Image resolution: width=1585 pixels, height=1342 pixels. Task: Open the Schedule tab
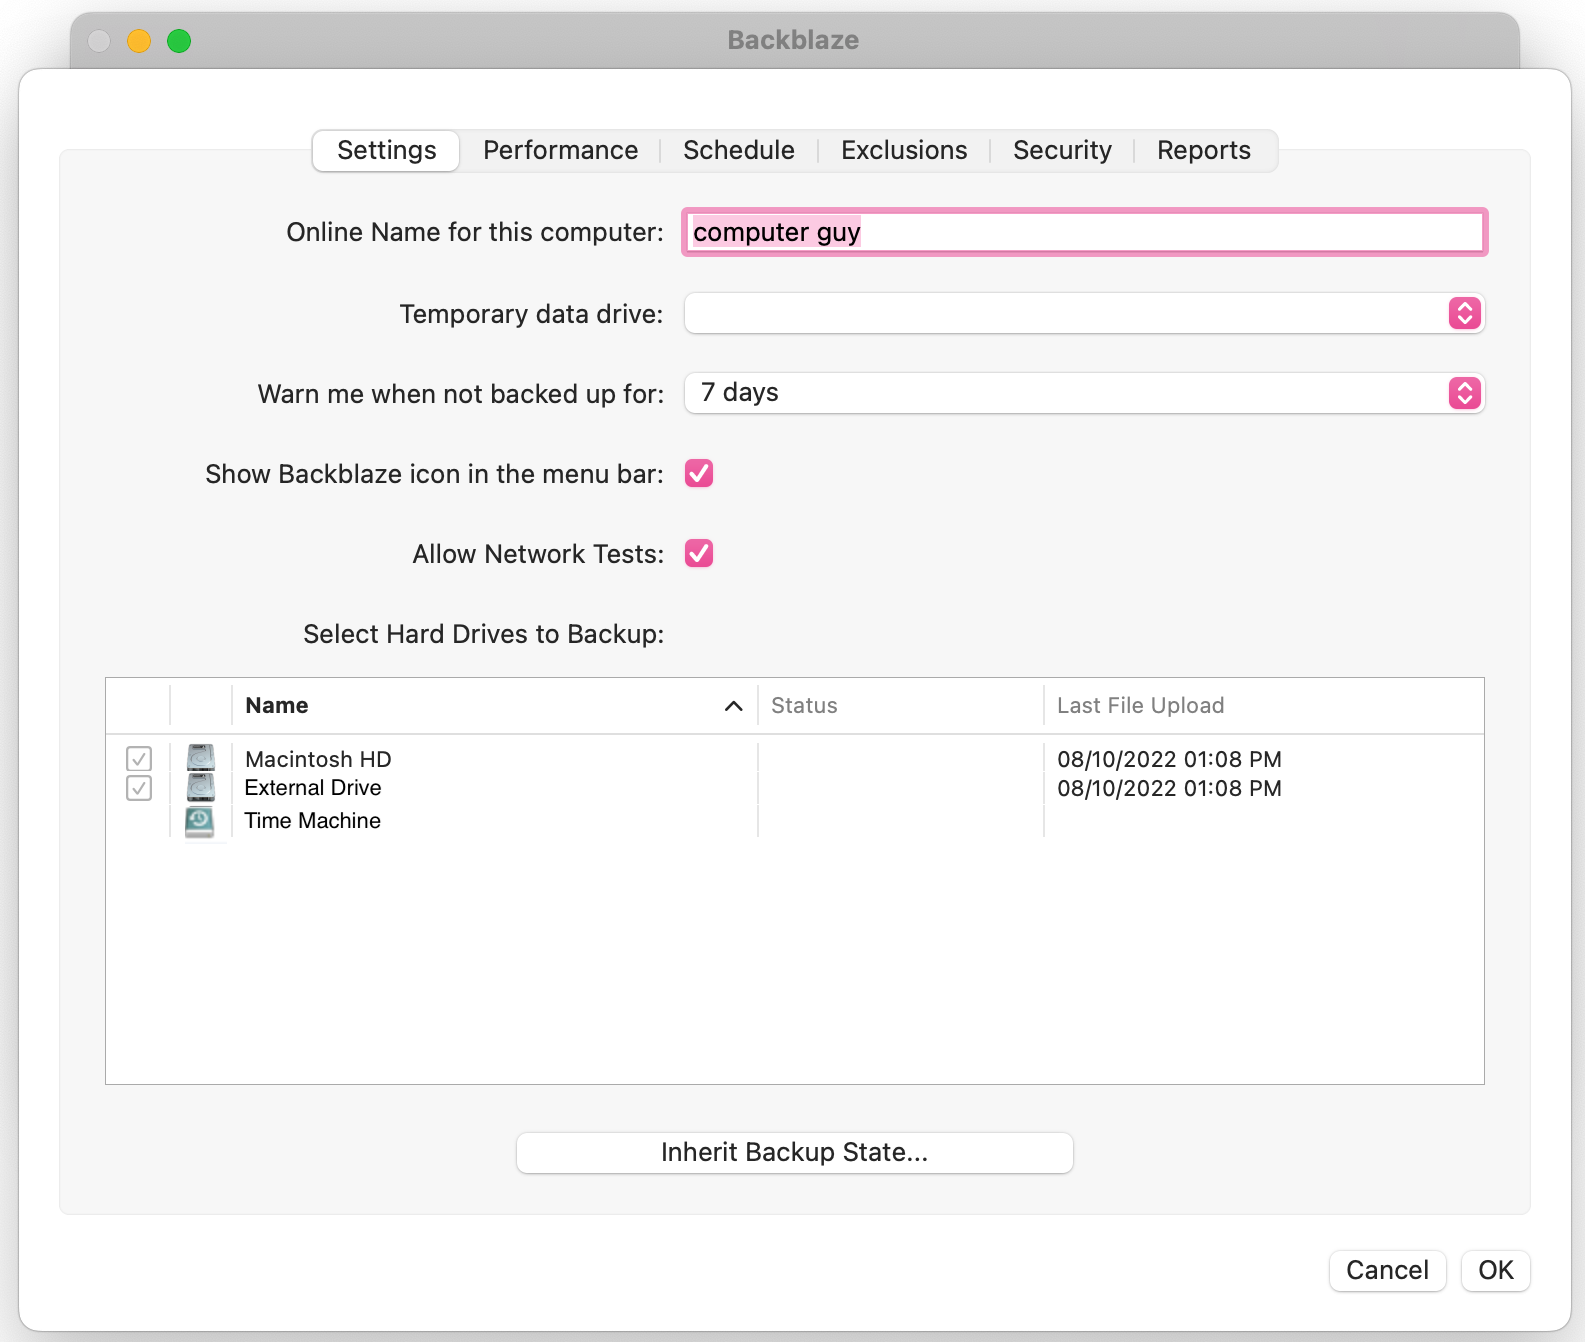739,151
